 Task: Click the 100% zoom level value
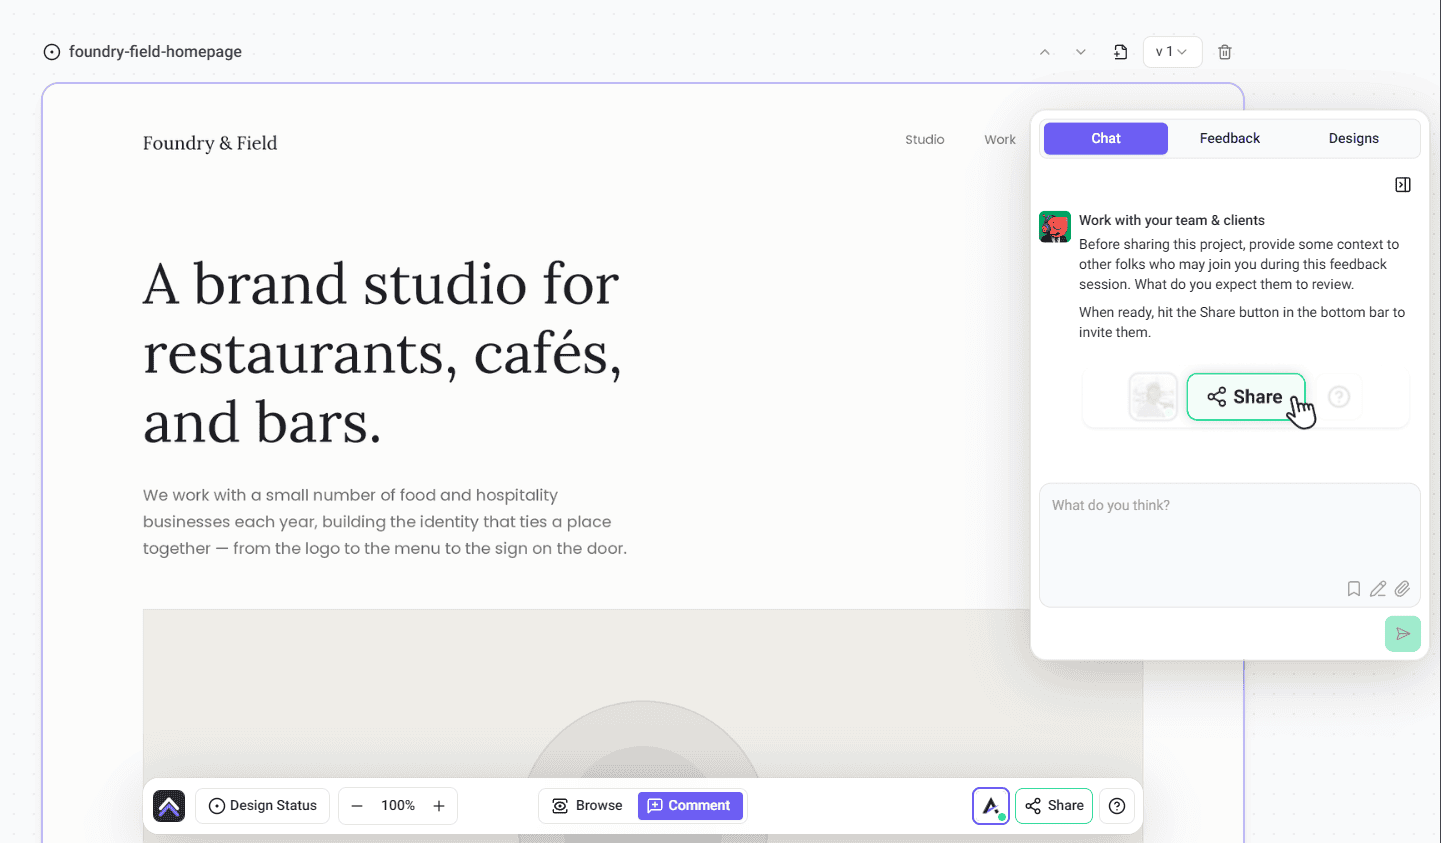(398, 806)
